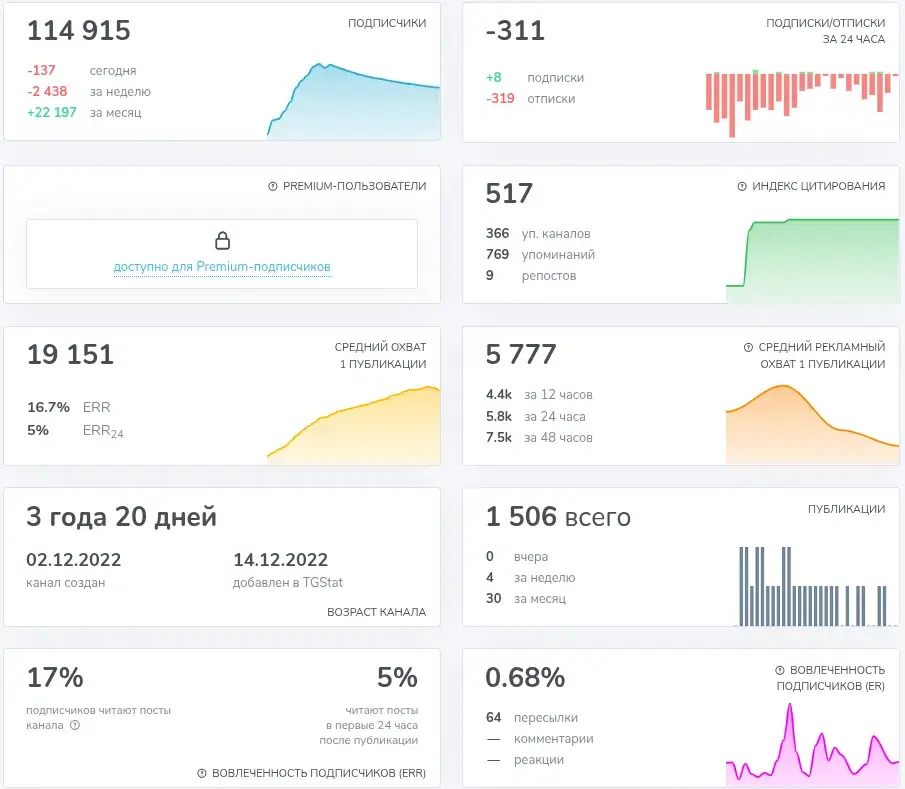Viewport: 905px width, 789px height.
Task: Click the '5% ERR24' row
Action: pos(75,431)
